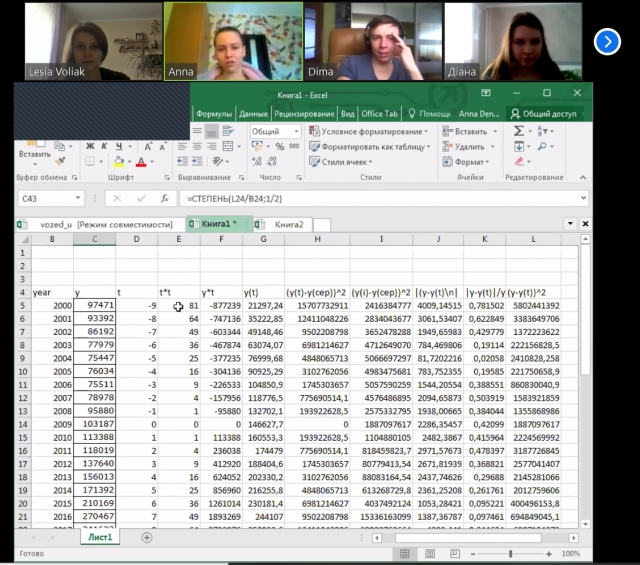This screenshot has height=565, width=640.
Task: Align text right
Action: 211,147
